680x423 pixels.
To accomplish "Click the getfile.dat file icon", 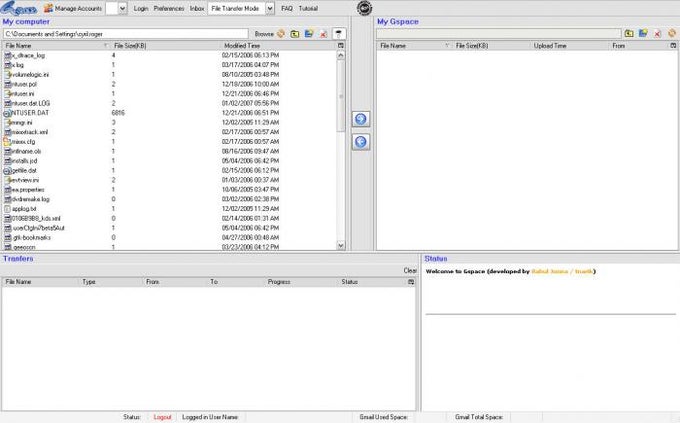I will coord(7,171).
